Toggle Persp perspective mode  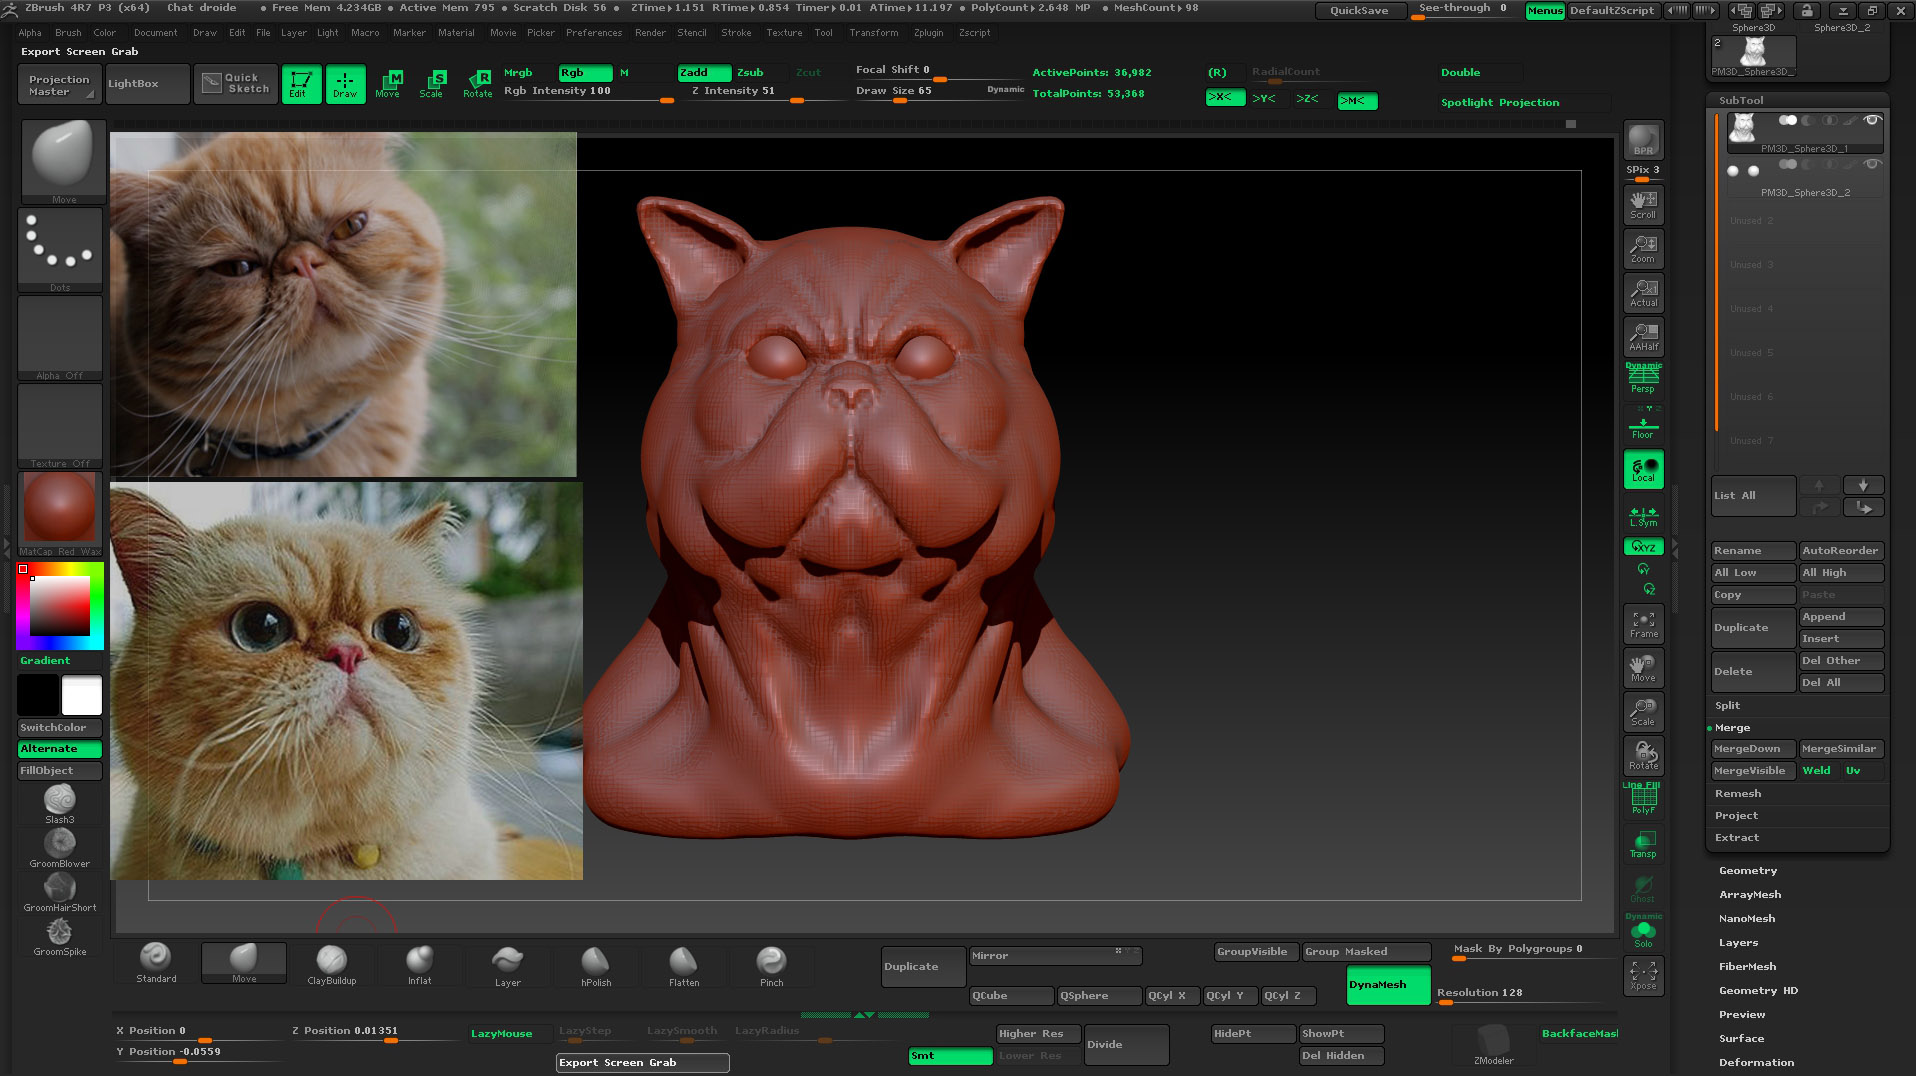1643,378
